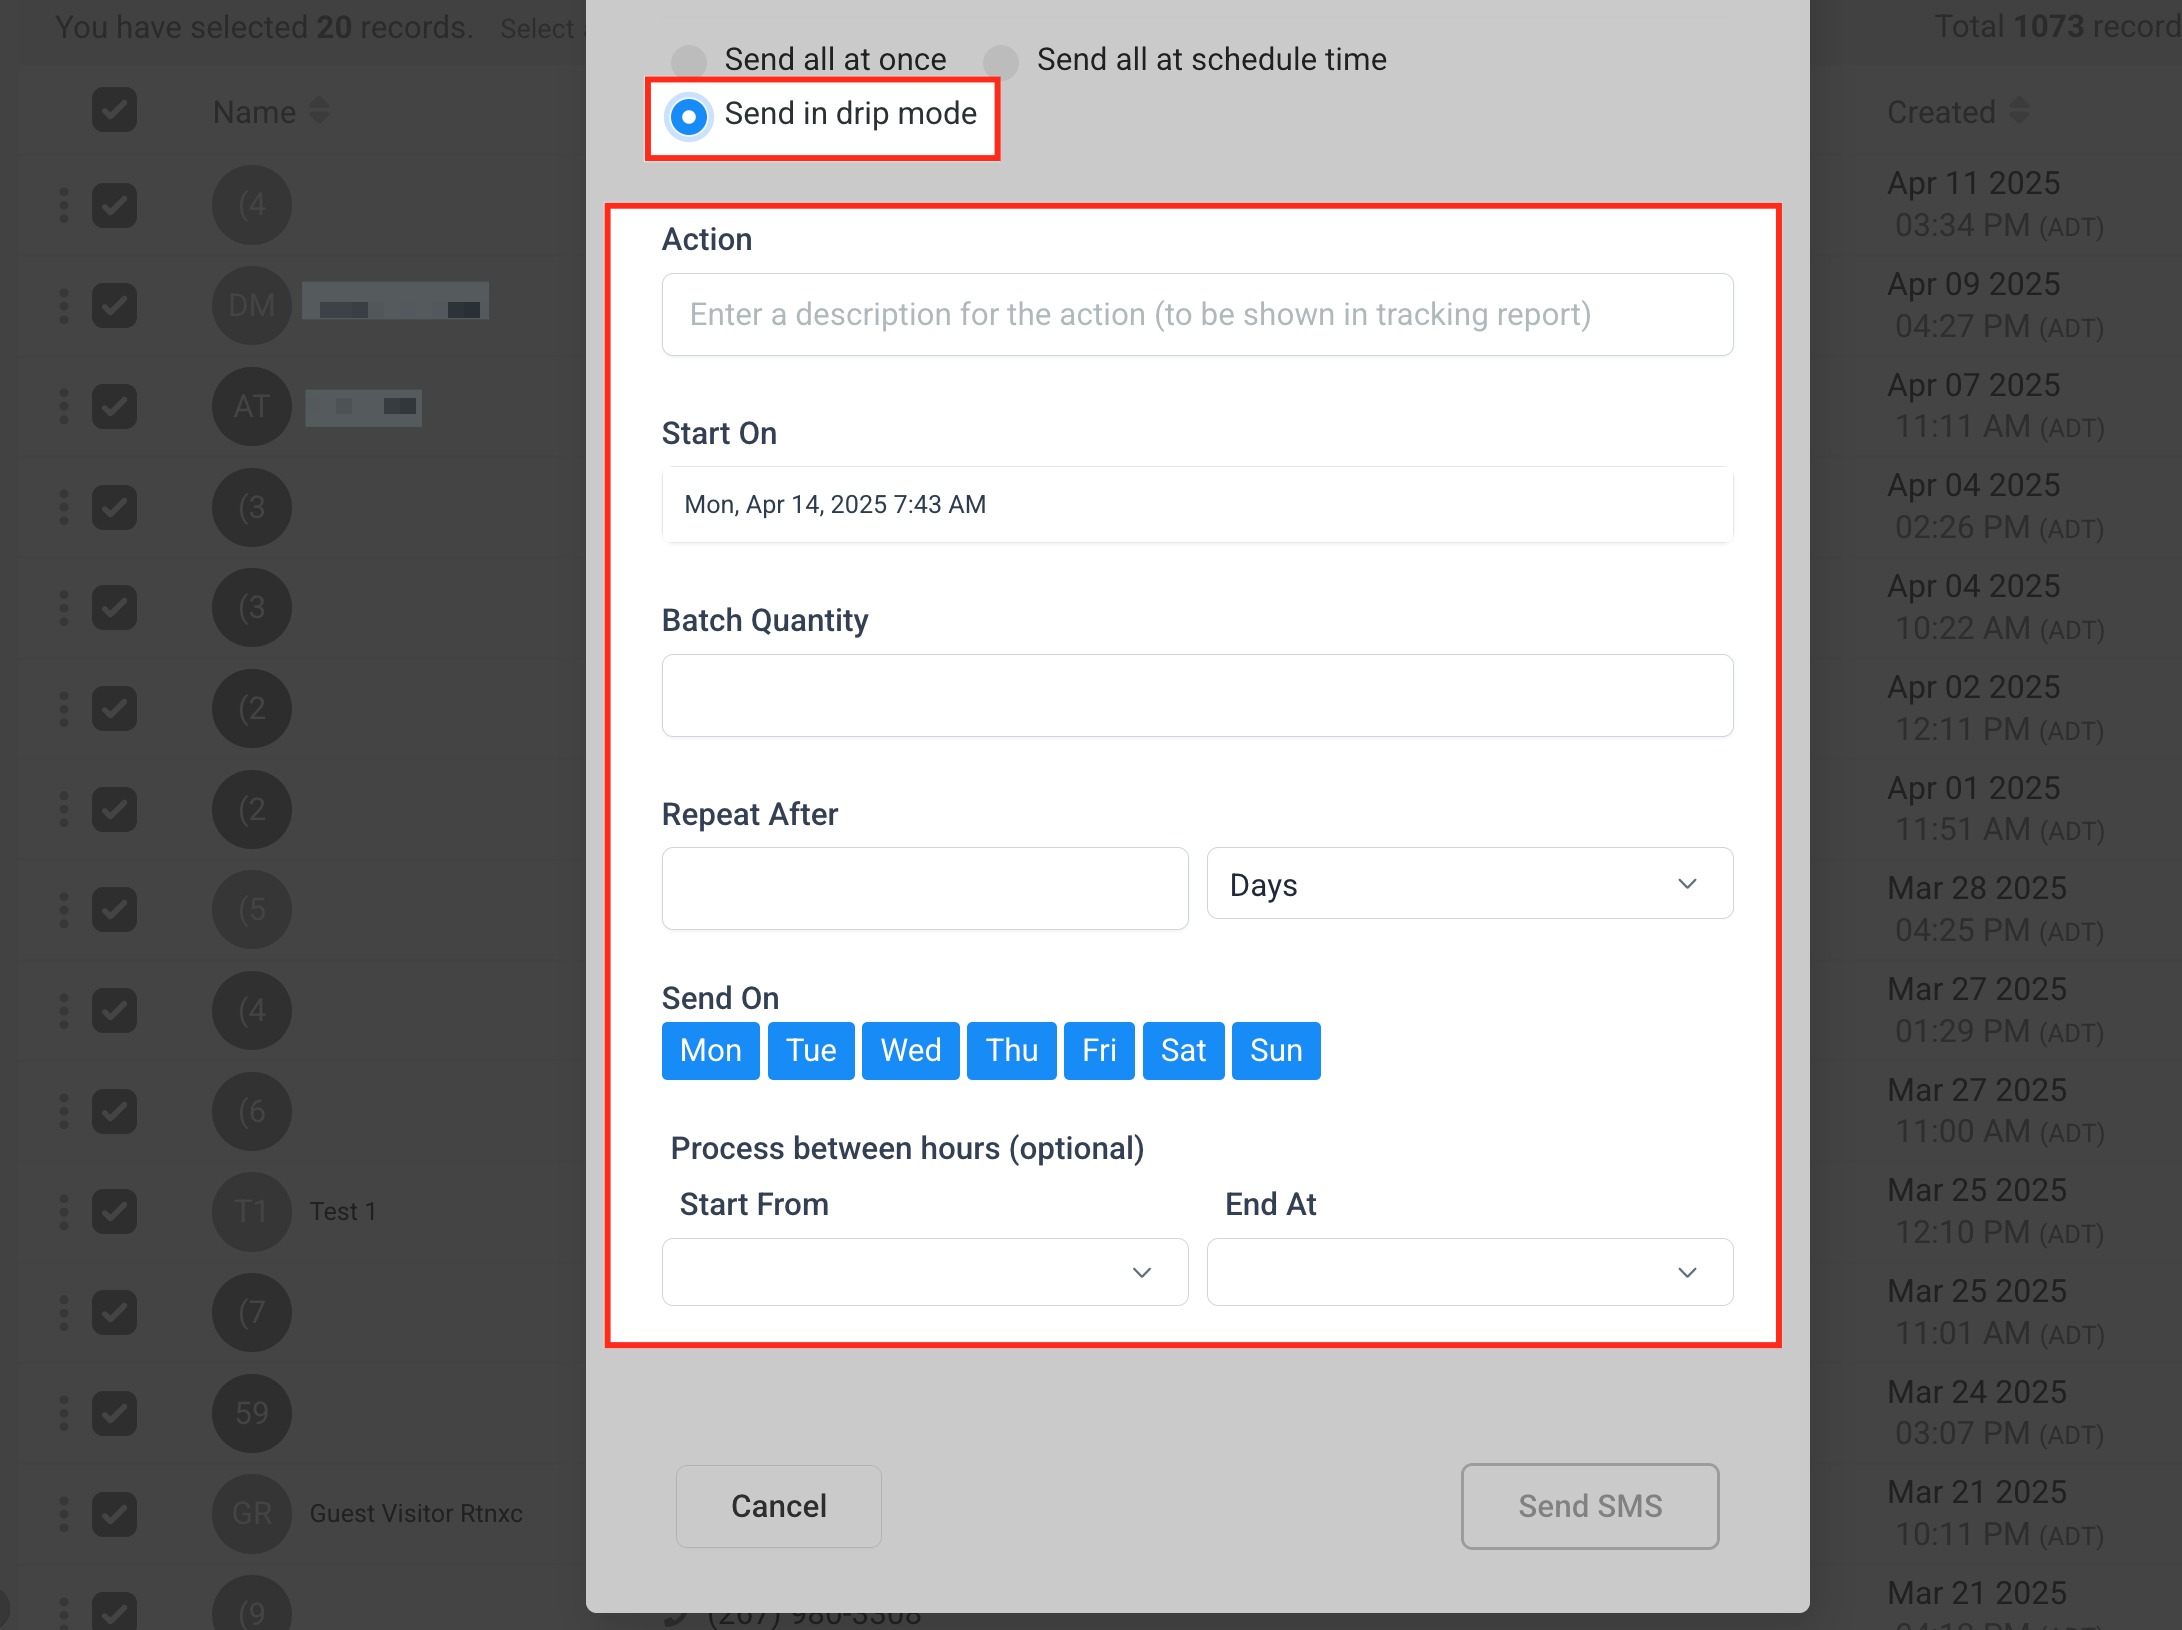Choose Send all at schedule time

pyautogui.click(x=1001, y=61)
